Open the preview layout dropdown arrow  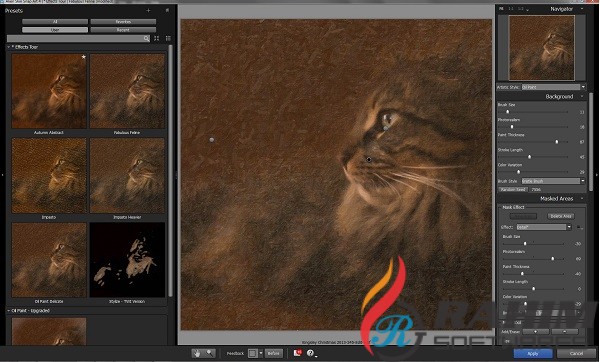click(261, 353)
